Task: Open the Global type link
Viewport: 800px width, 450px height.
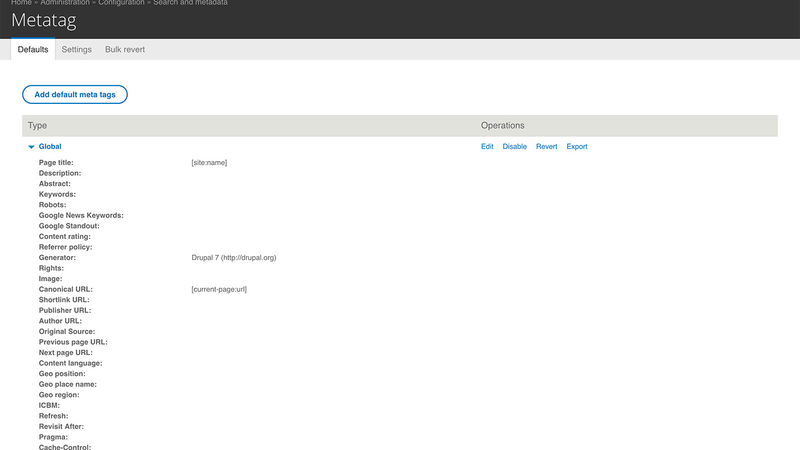Action: (x=50, y=146)
